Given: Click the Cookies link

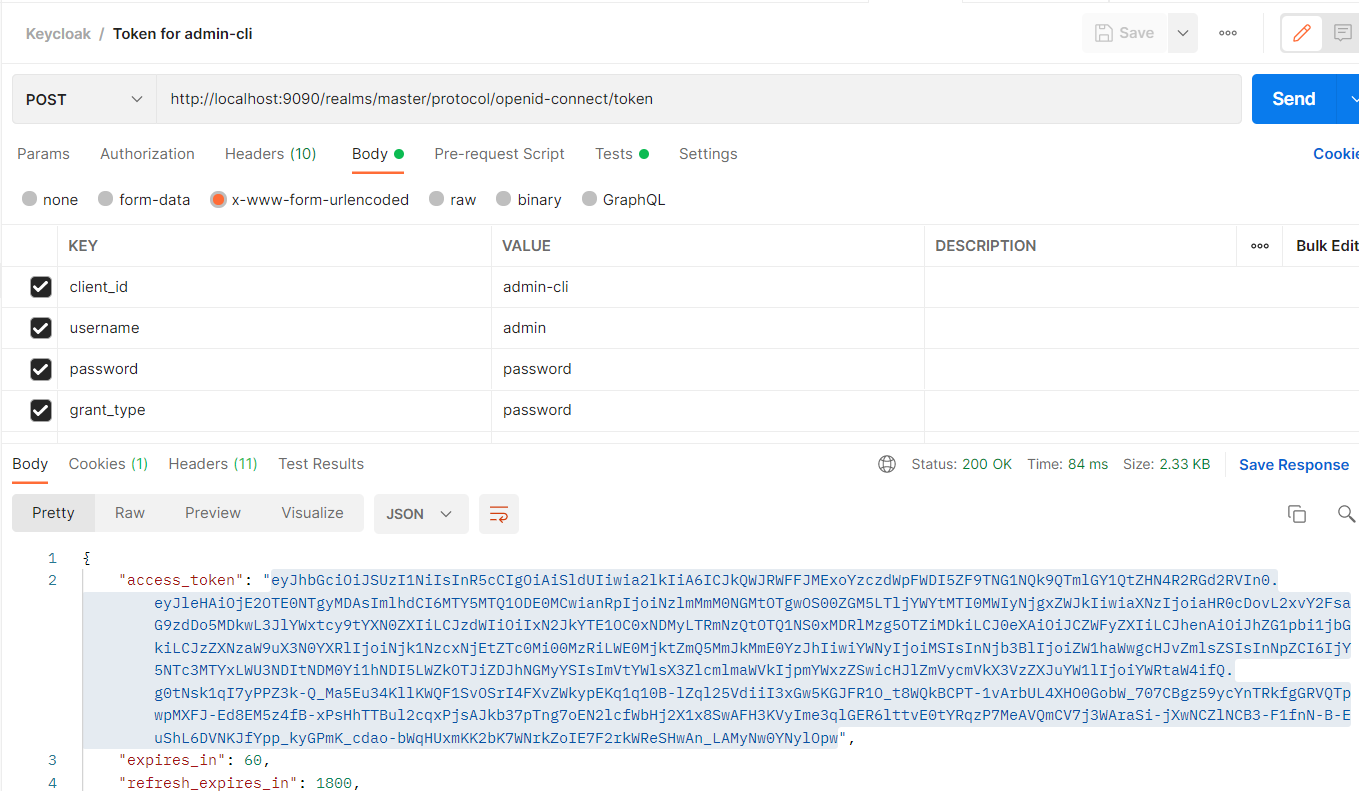Looking at the screenshot, I should 1336,154.
